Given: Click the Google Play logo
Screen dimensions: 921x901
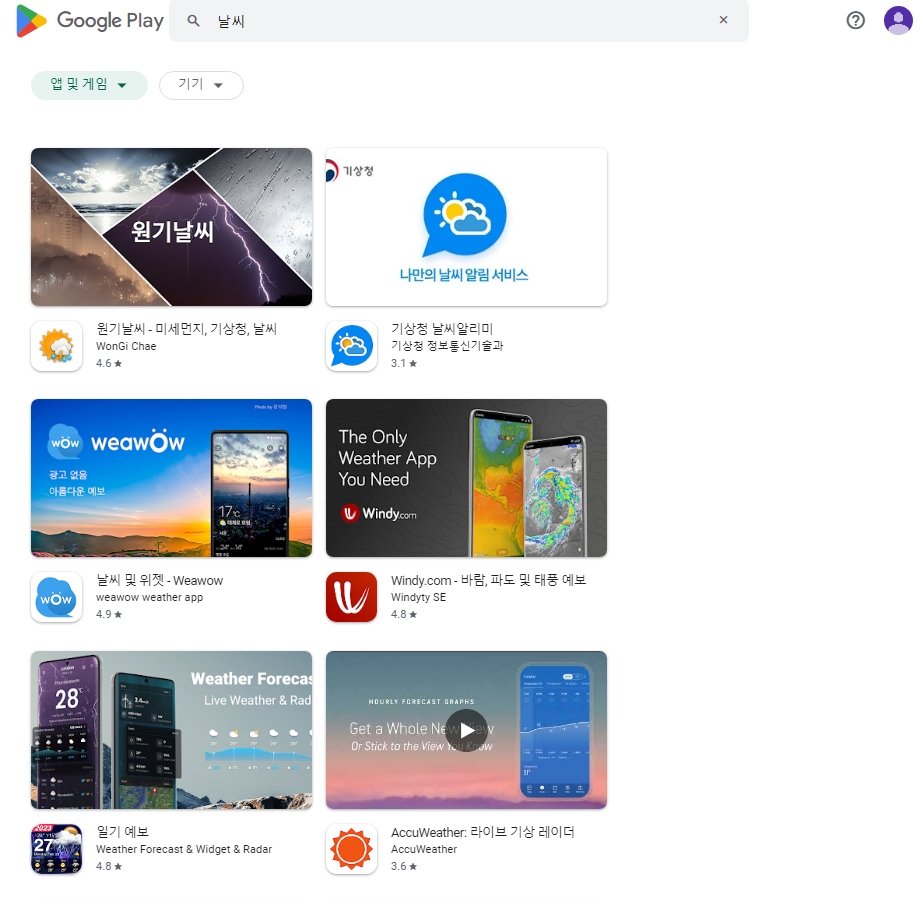Looking at the screenshot, I should [90, 21].
